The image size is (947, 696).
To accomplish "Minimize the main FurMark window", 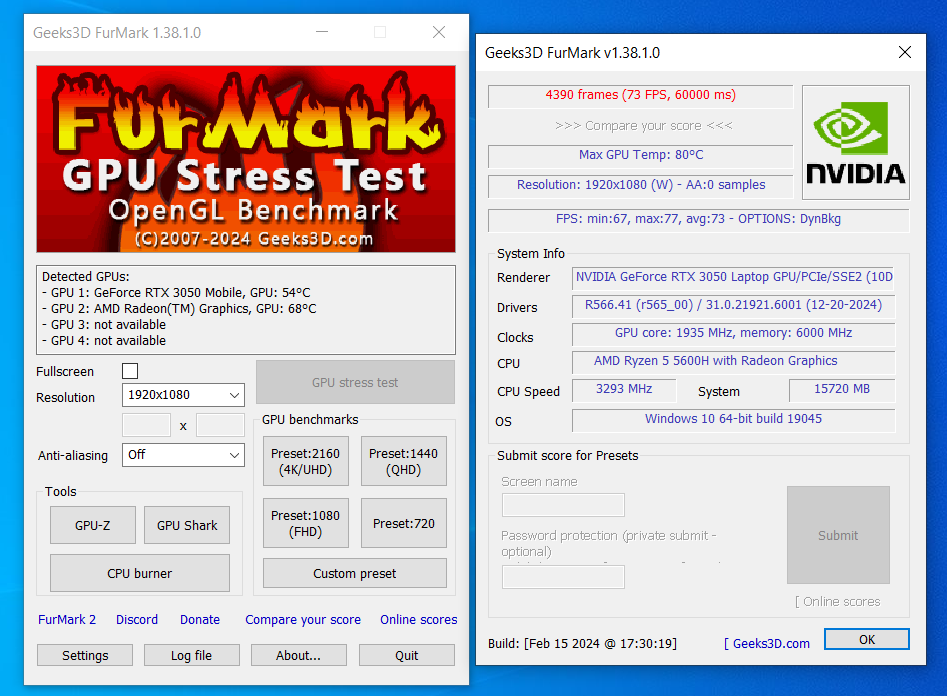I will click(x=322, y=32).
